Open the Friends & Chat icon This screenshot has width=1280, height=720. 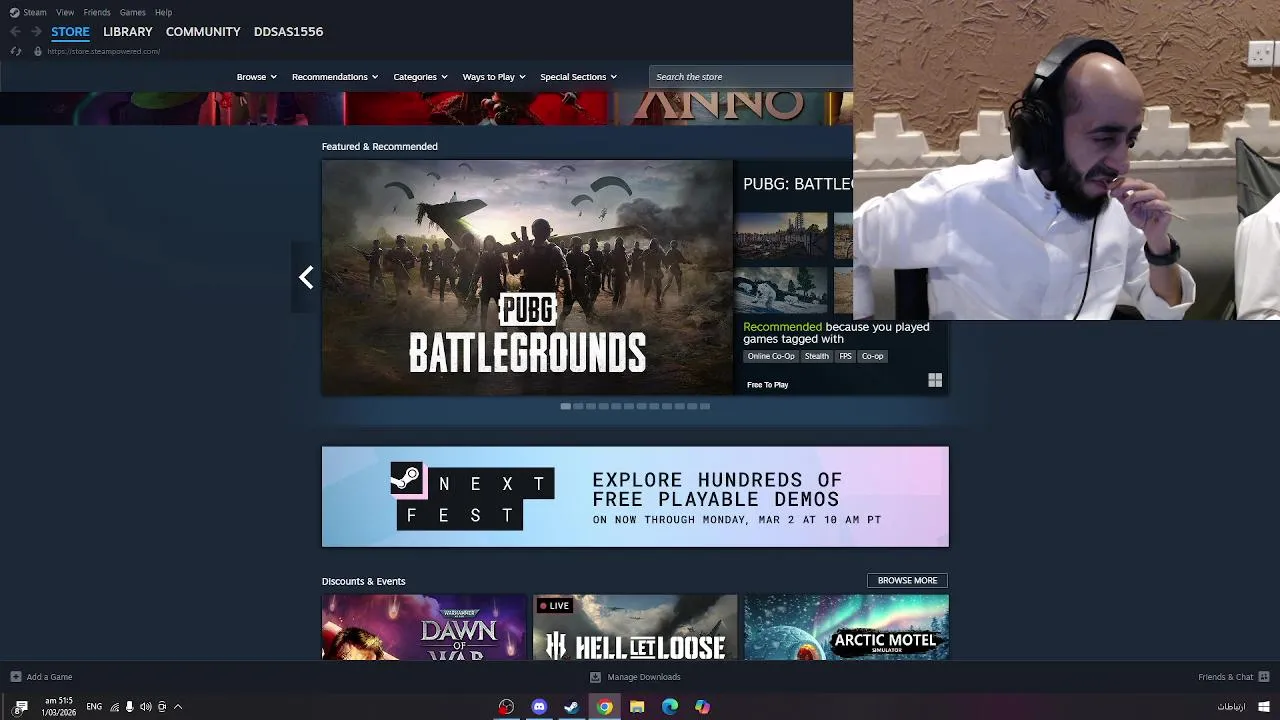(1264, 677)
